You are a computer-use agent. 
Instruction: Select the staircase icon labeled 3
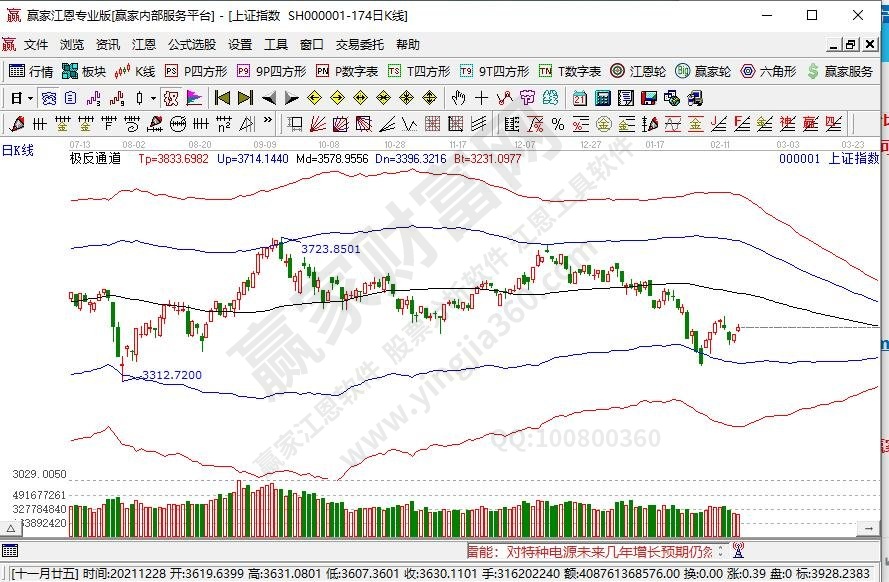94,99
